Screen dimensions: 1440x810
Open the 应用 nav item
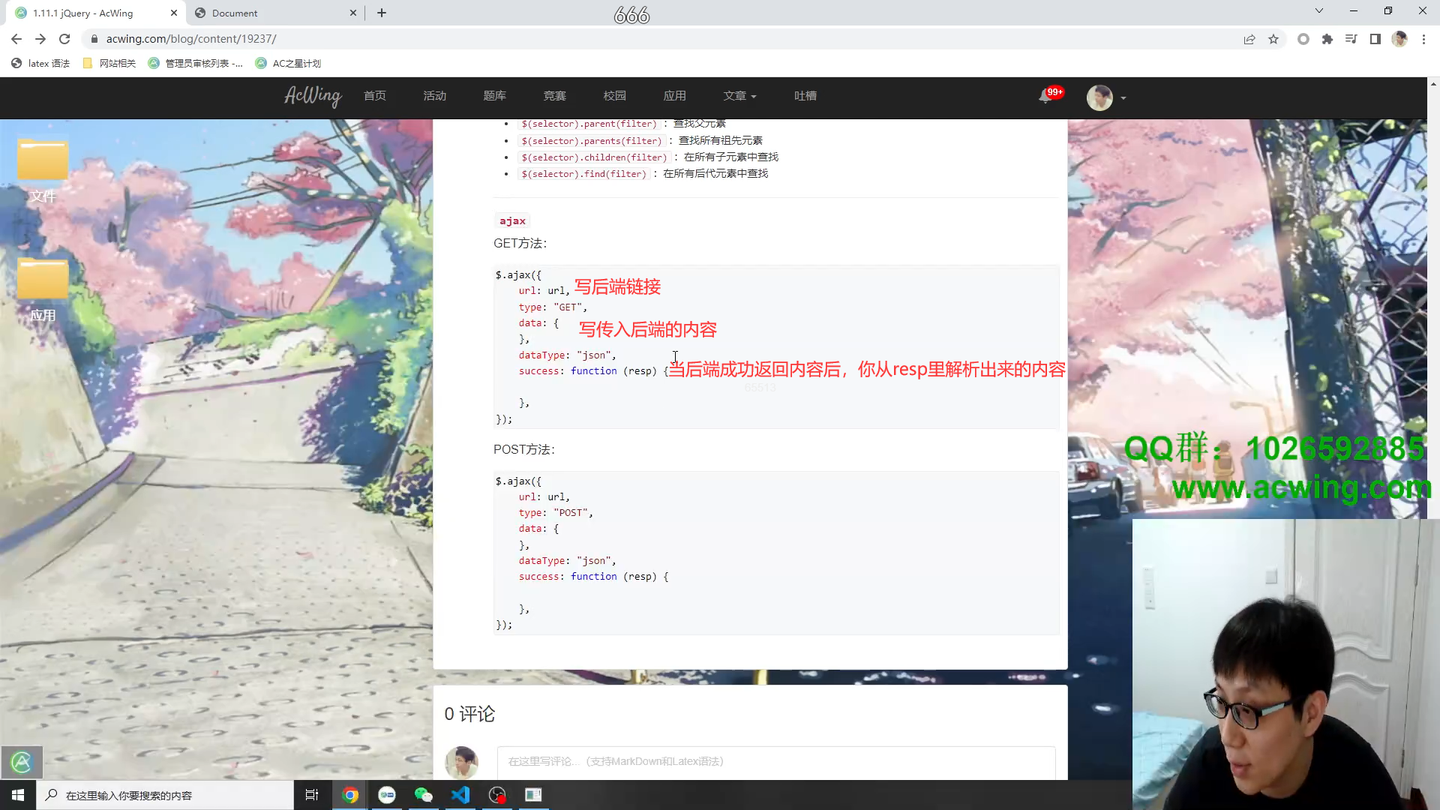coord(675,96)
